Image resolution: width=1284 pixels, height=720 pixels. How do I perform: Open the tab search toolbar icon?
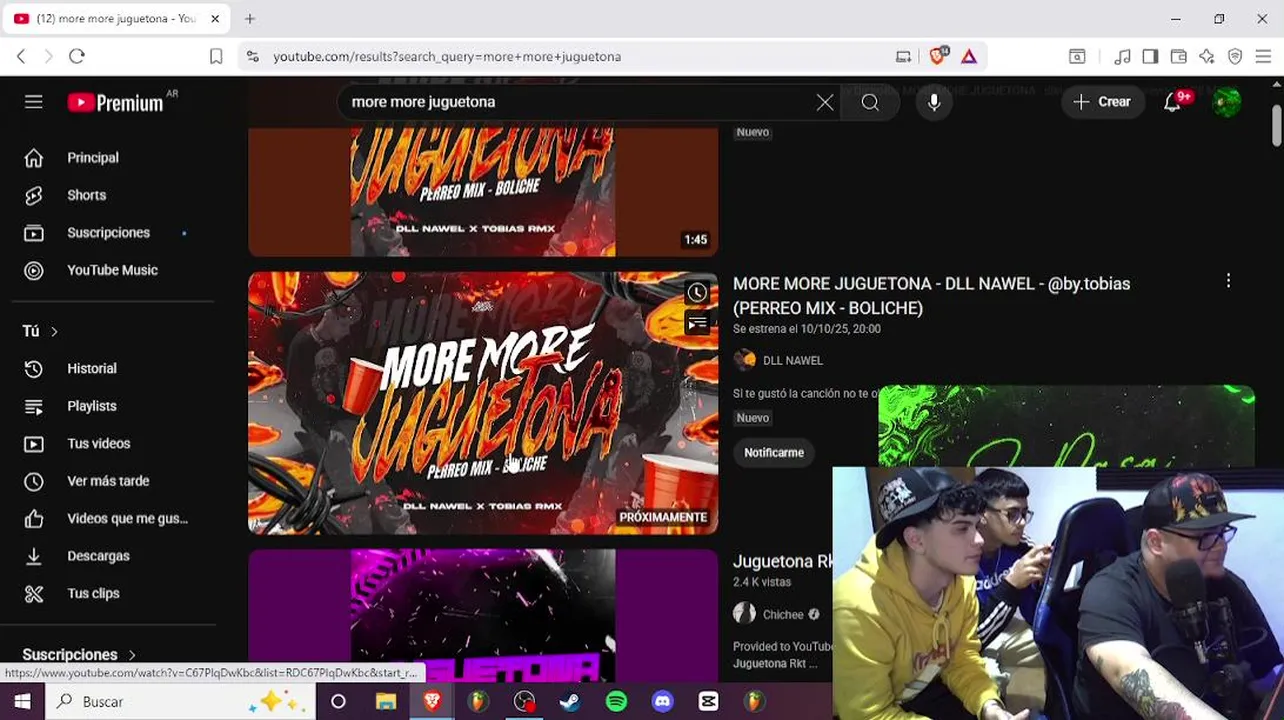(1077, 57)
